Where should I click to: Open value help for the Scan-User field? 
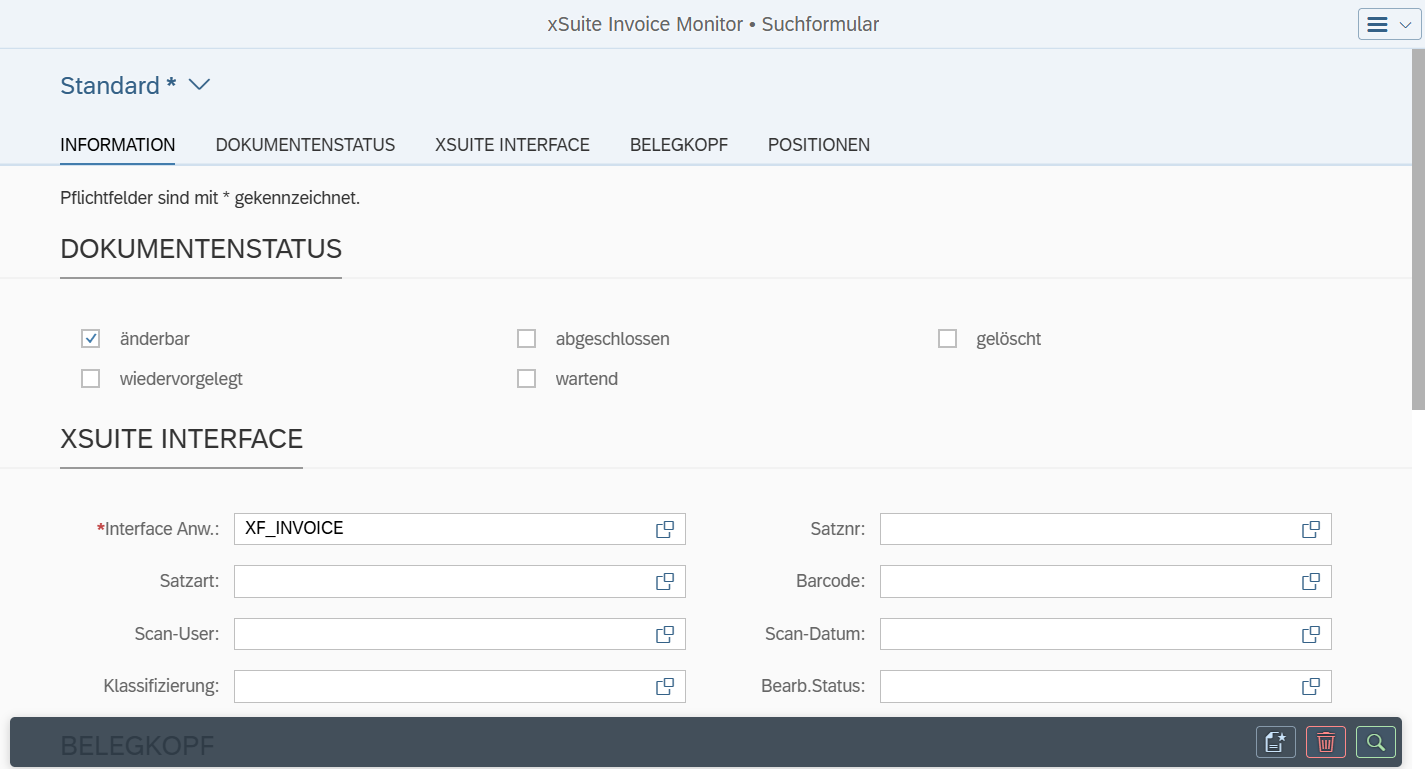coord(664,633)
